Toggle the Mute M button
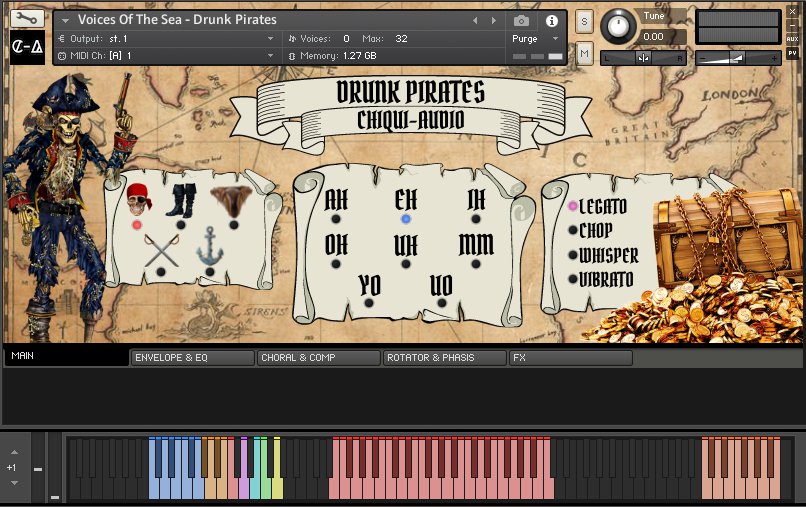The height and width of the screenshot is (507, 806). coord(584,53)
